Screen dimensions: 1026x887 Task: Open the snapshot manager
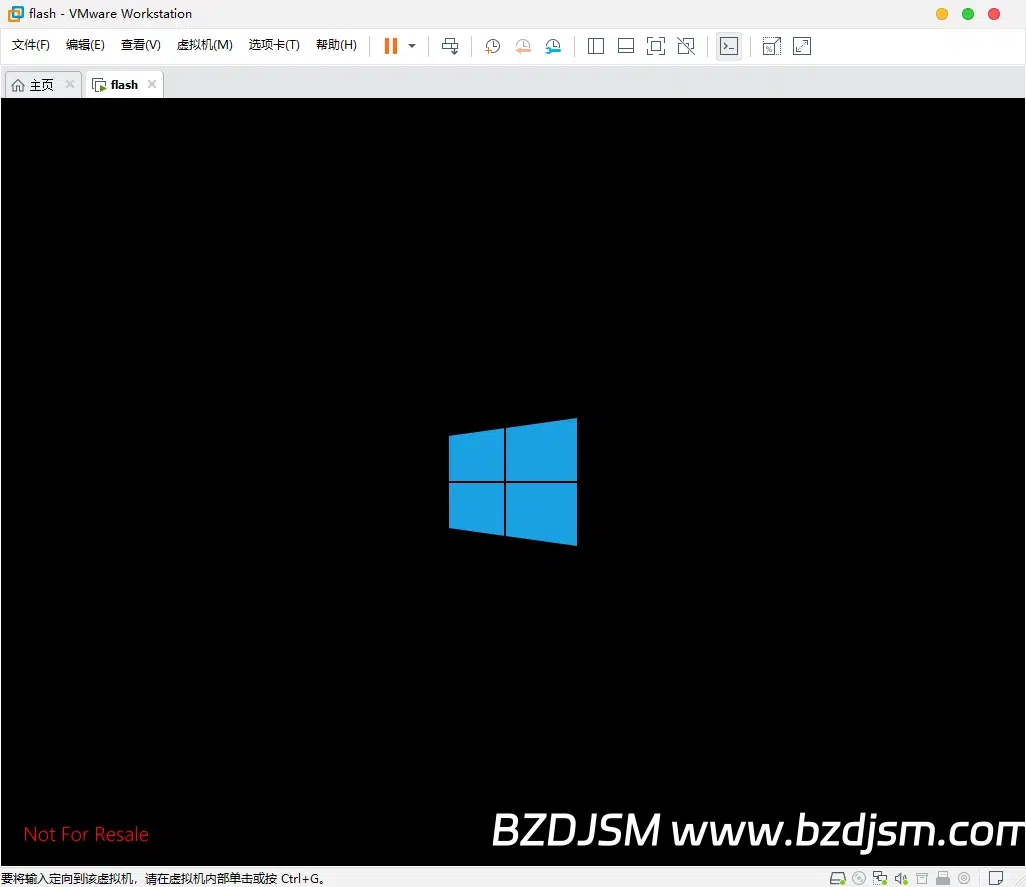[x=553, y=46]
